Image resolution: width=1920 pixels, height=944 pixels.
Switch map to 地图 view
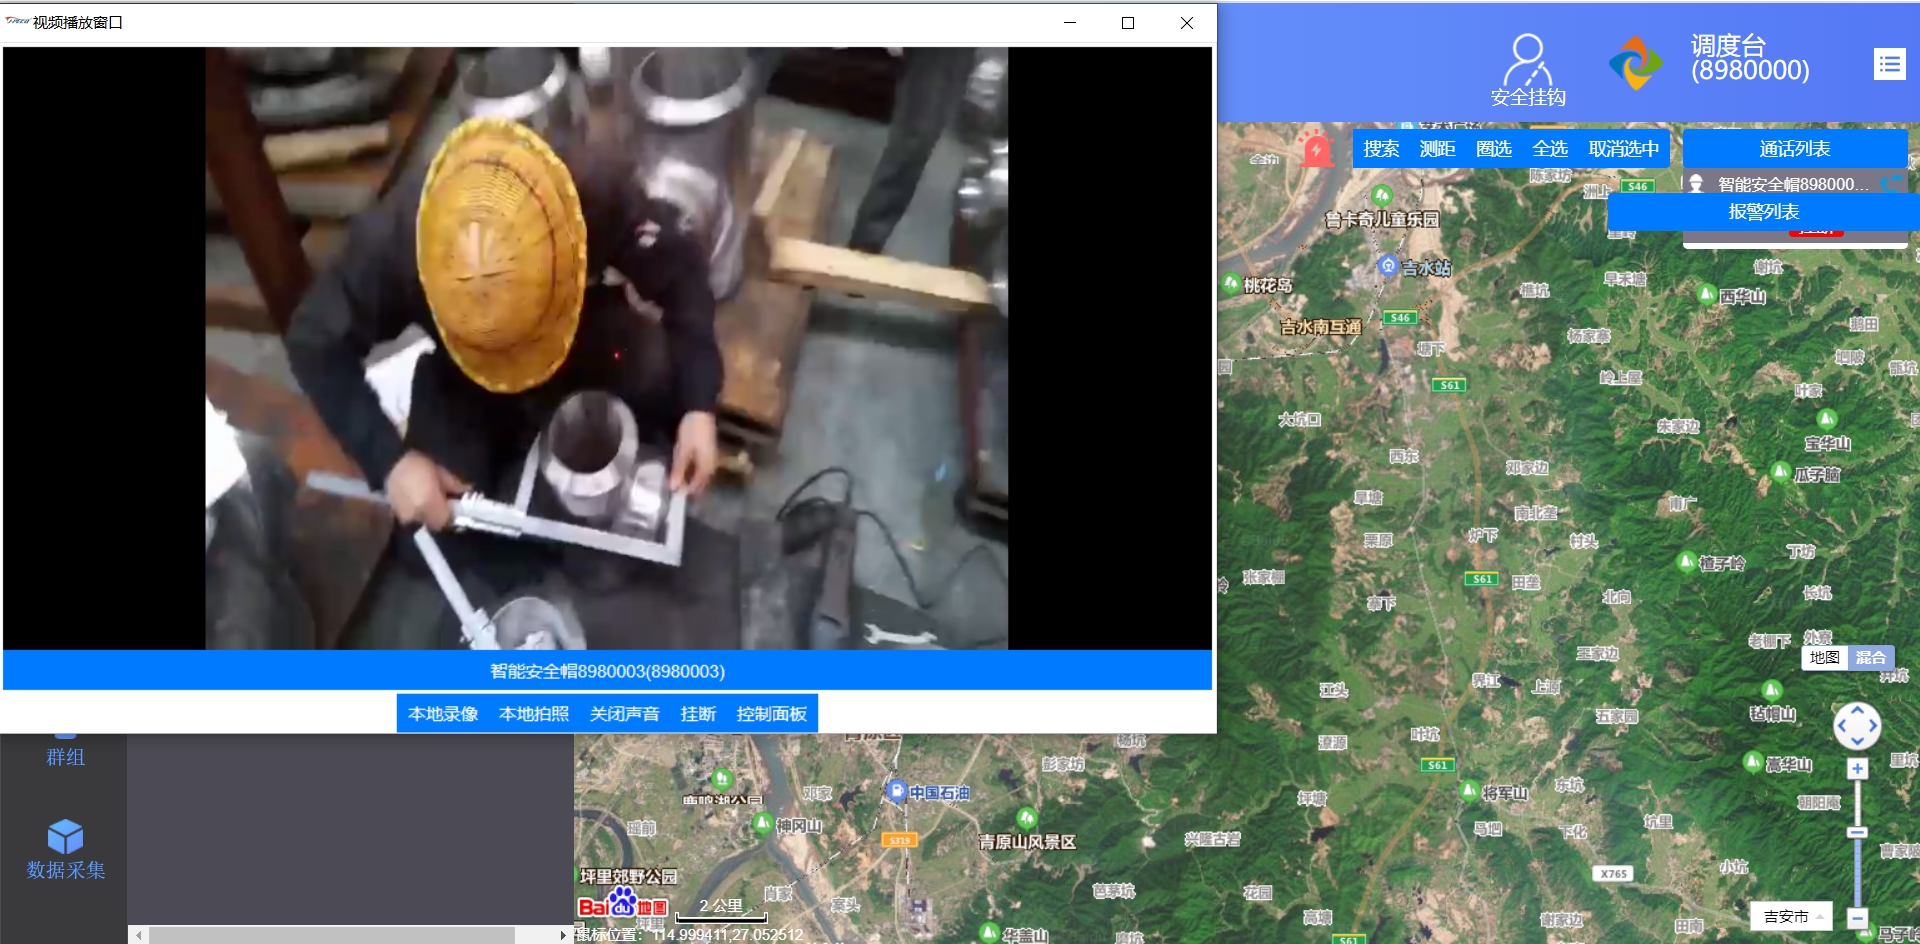click(1824, 657)
